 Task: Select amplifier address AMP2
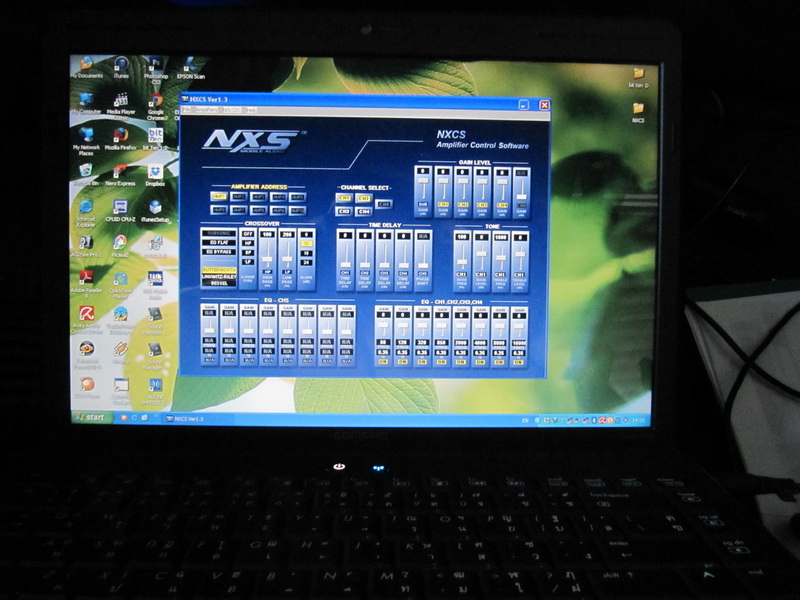tap(239, 196)
